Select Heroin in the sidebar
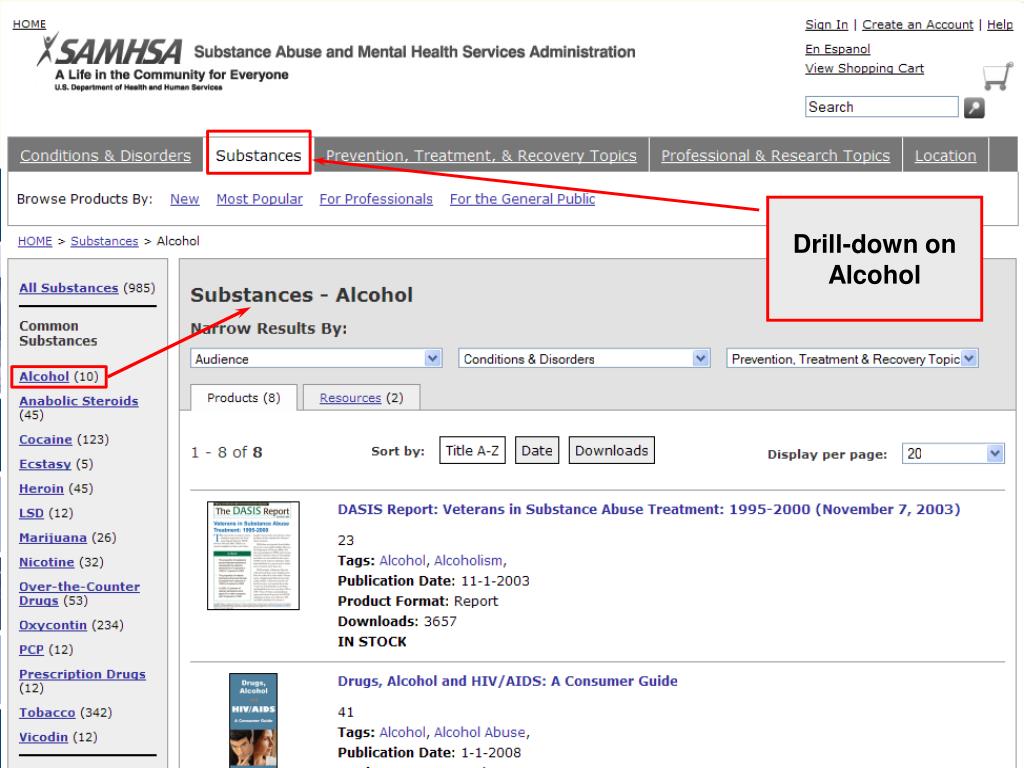The width and height of the screenshot is (1024, 768). point(41,488)
